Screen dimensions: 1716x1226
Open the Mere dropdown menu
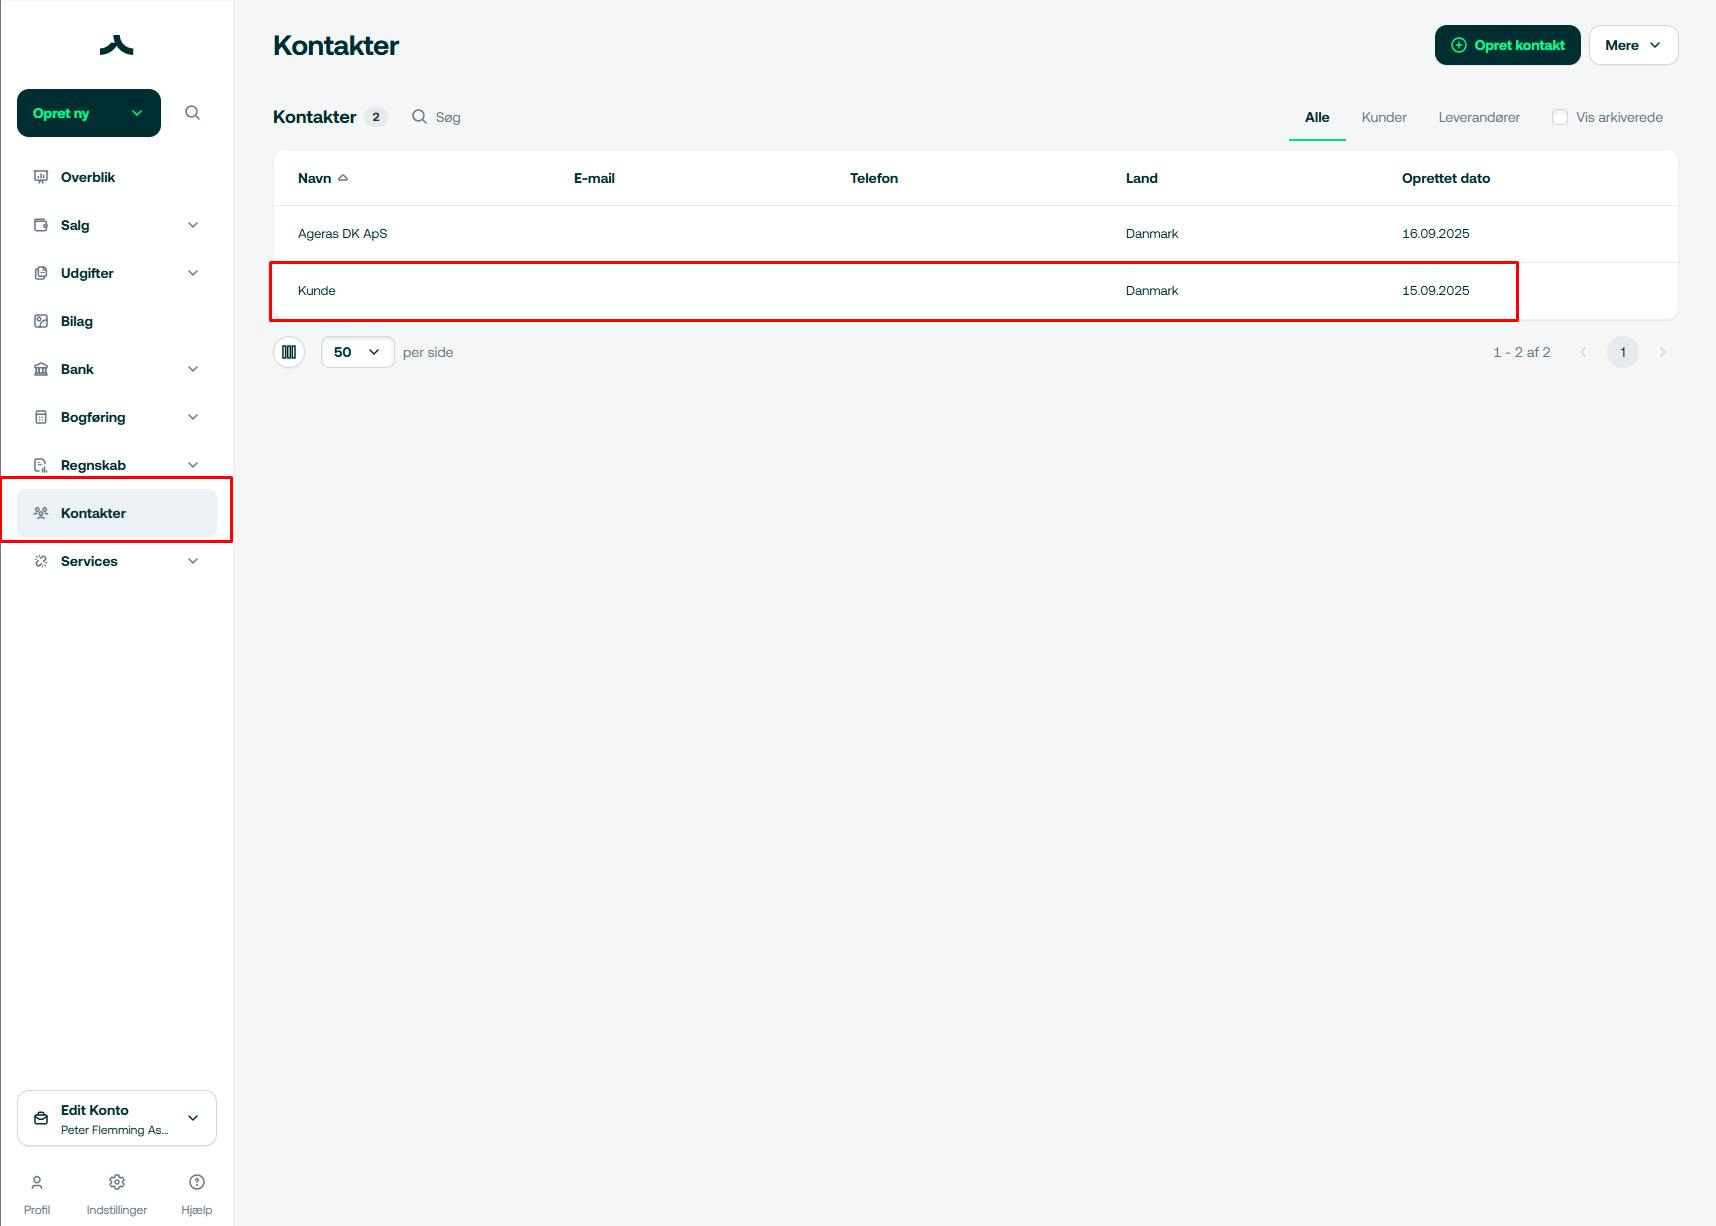pyautogui.click(x=1633, y=45)
